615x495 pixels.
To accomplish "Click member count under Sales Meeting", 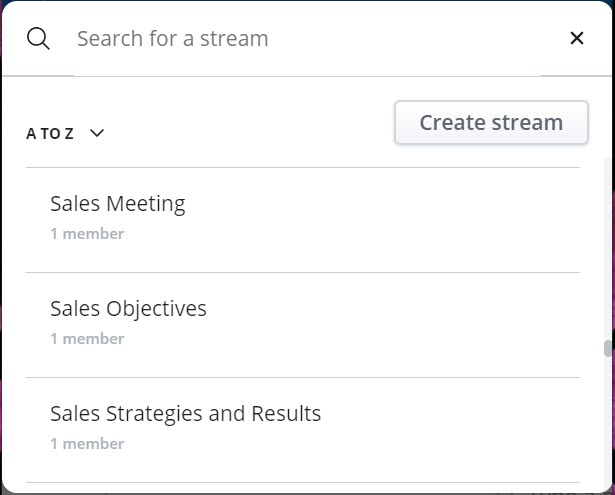I will click(x=87, y=234).
